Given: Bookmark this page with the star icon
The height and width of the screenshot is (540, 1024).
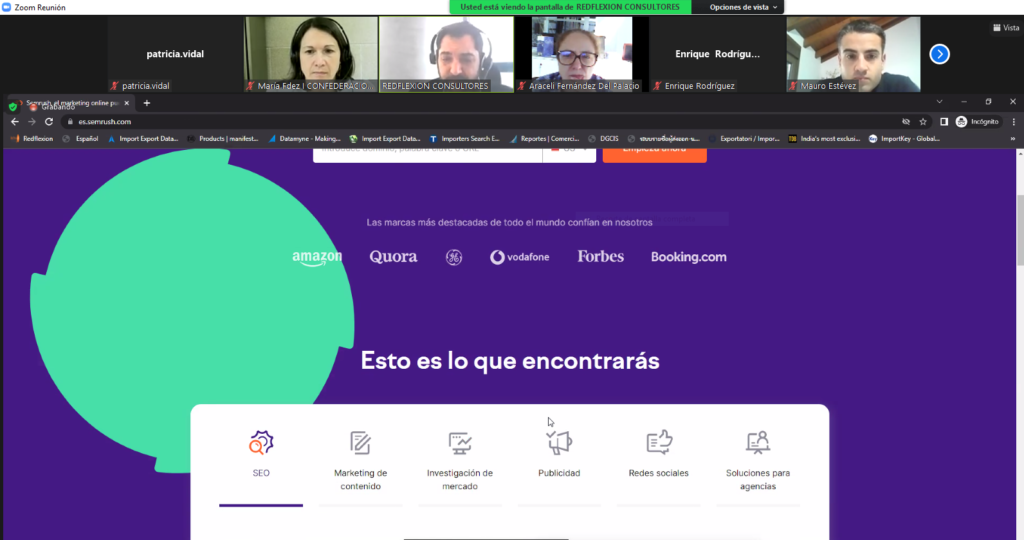Looking at the screenshot, I should click(x=923, y=121).
